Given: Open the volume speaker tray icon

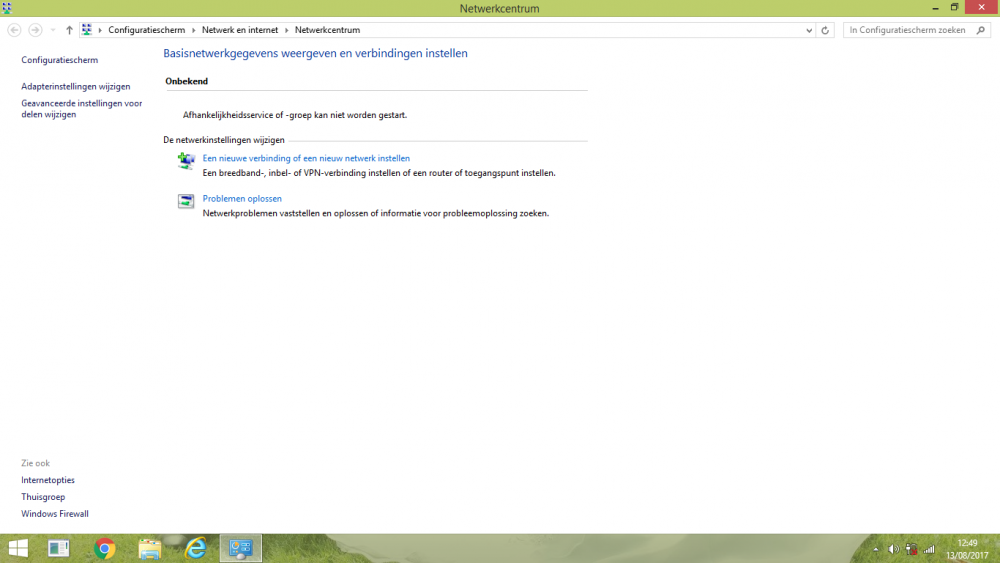Looking at the screenshot, I should point(893,549).
